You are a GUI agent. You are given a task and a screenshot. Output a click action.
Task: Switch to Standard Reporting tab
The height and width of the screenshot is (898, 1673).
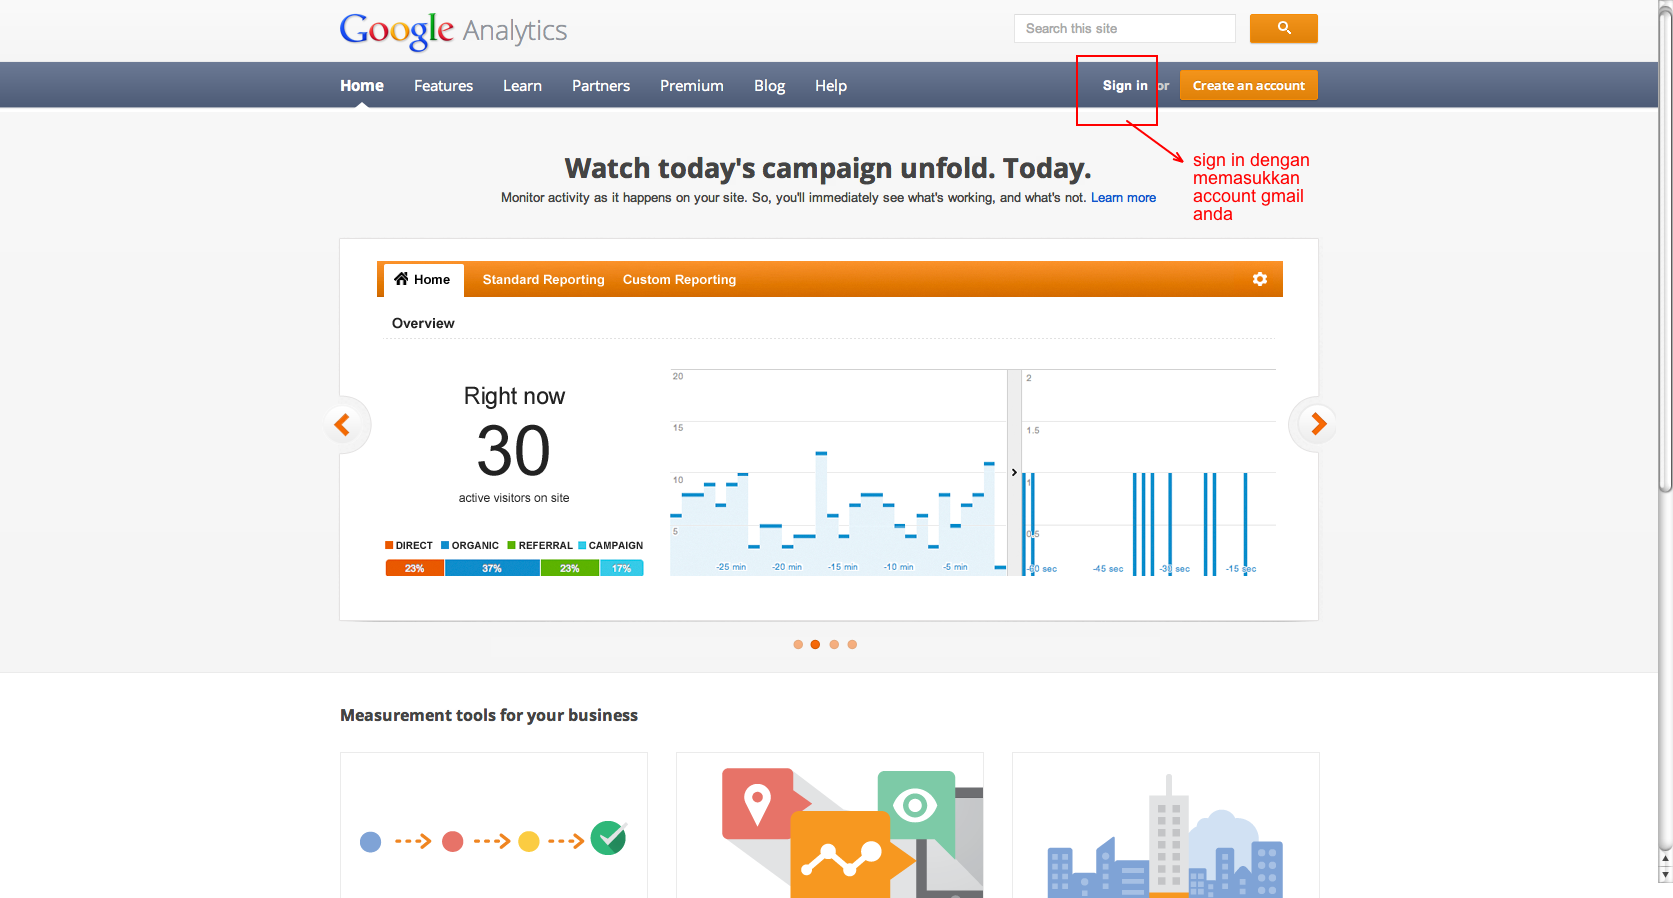[x=543, y=280]
